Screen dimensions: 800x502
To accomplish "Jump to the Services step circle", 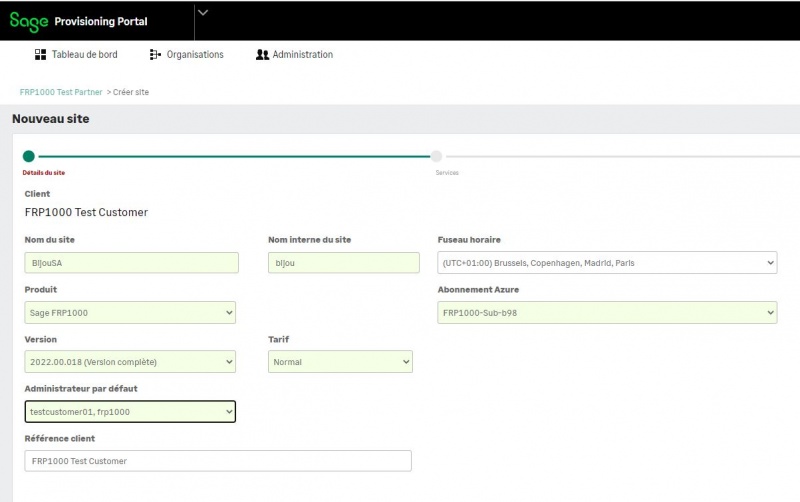I will pos(436,156).
